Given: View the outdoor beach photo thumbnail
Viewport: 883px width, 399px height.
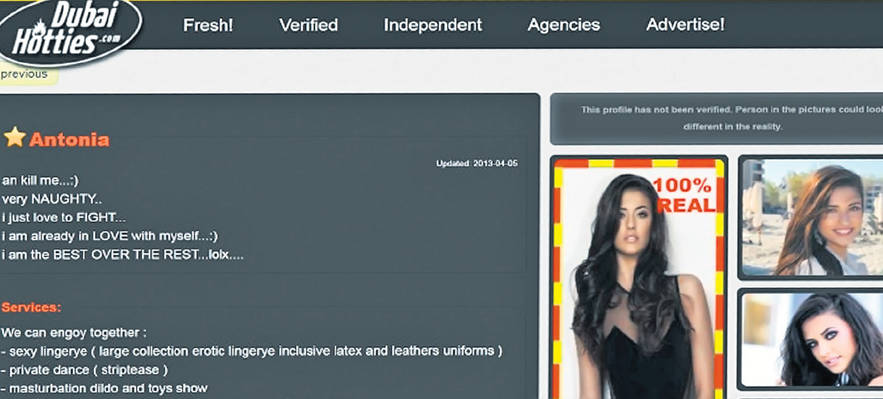Looking at the screenshot, I should [811, 217].
